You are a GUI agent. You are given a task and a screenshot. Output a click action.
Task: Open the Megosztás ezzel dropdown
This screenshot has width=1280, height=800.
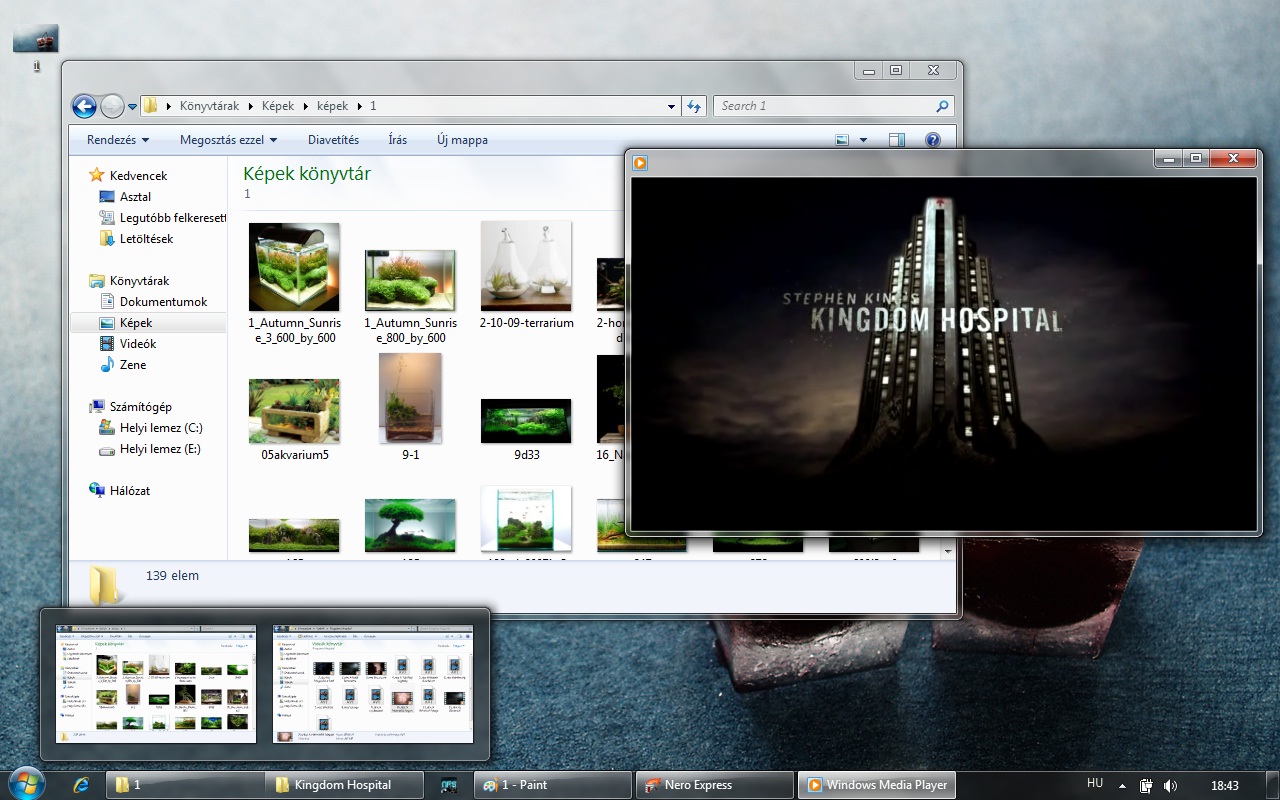pyautogui.click(x=228, y=140)
